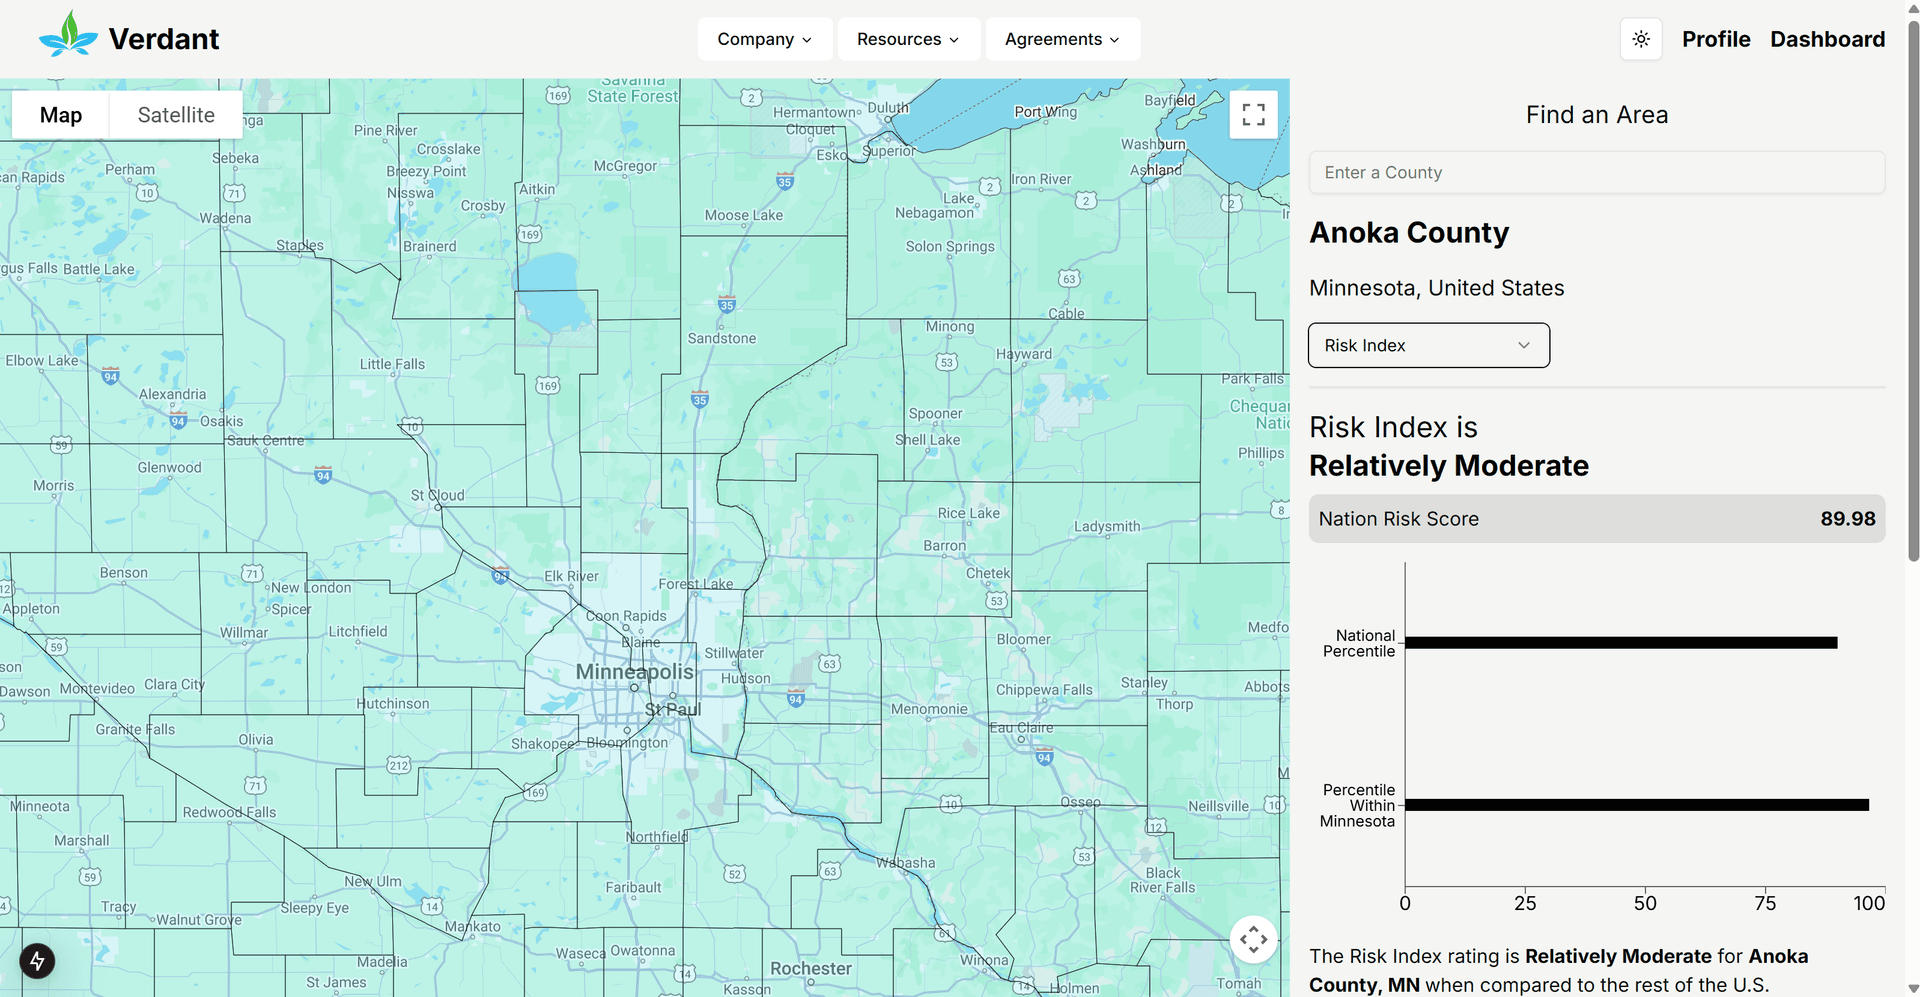Open the Profile page

click(x=1715, y=39)
